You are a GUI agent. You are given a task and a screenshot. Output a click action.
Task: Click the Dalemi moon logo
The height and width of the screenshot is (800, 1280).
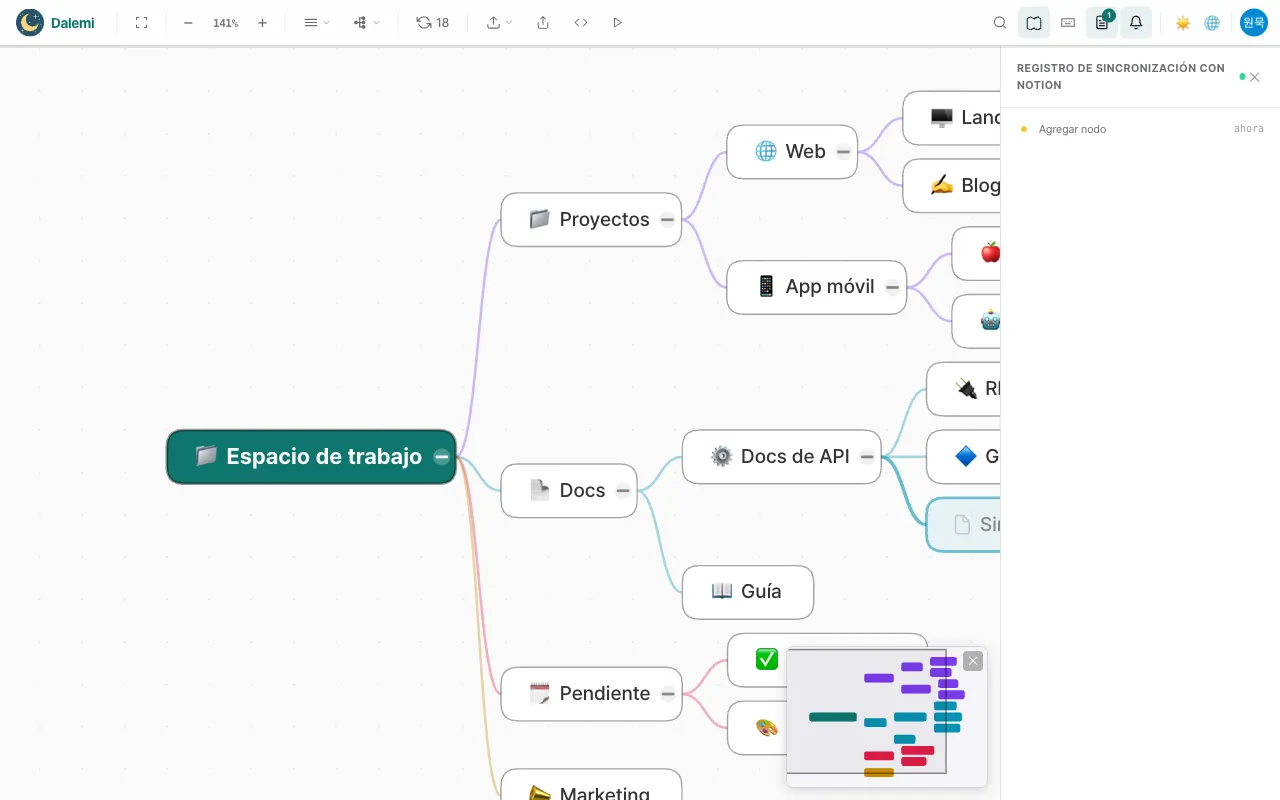[30, 22]
